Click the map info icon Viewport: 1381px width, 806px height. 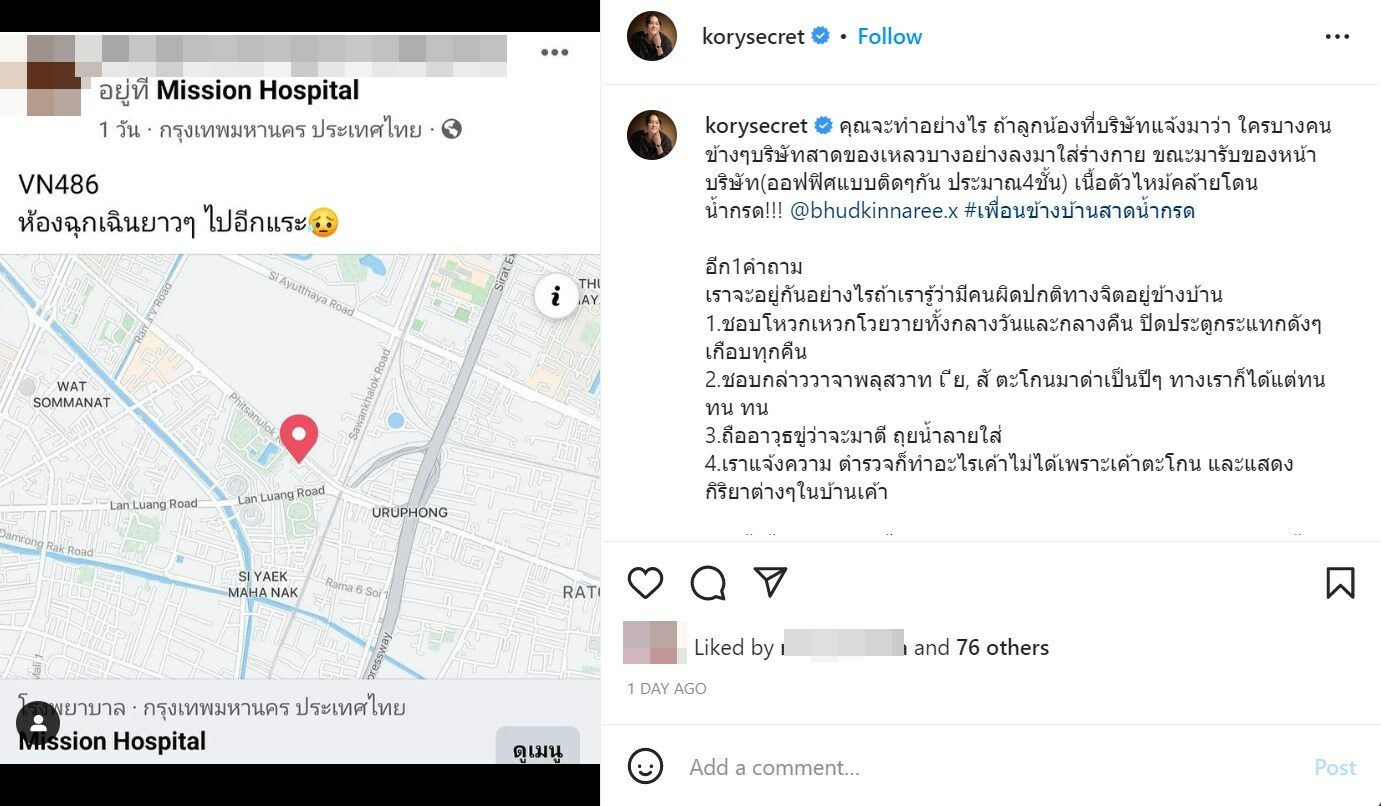point(556,296)
